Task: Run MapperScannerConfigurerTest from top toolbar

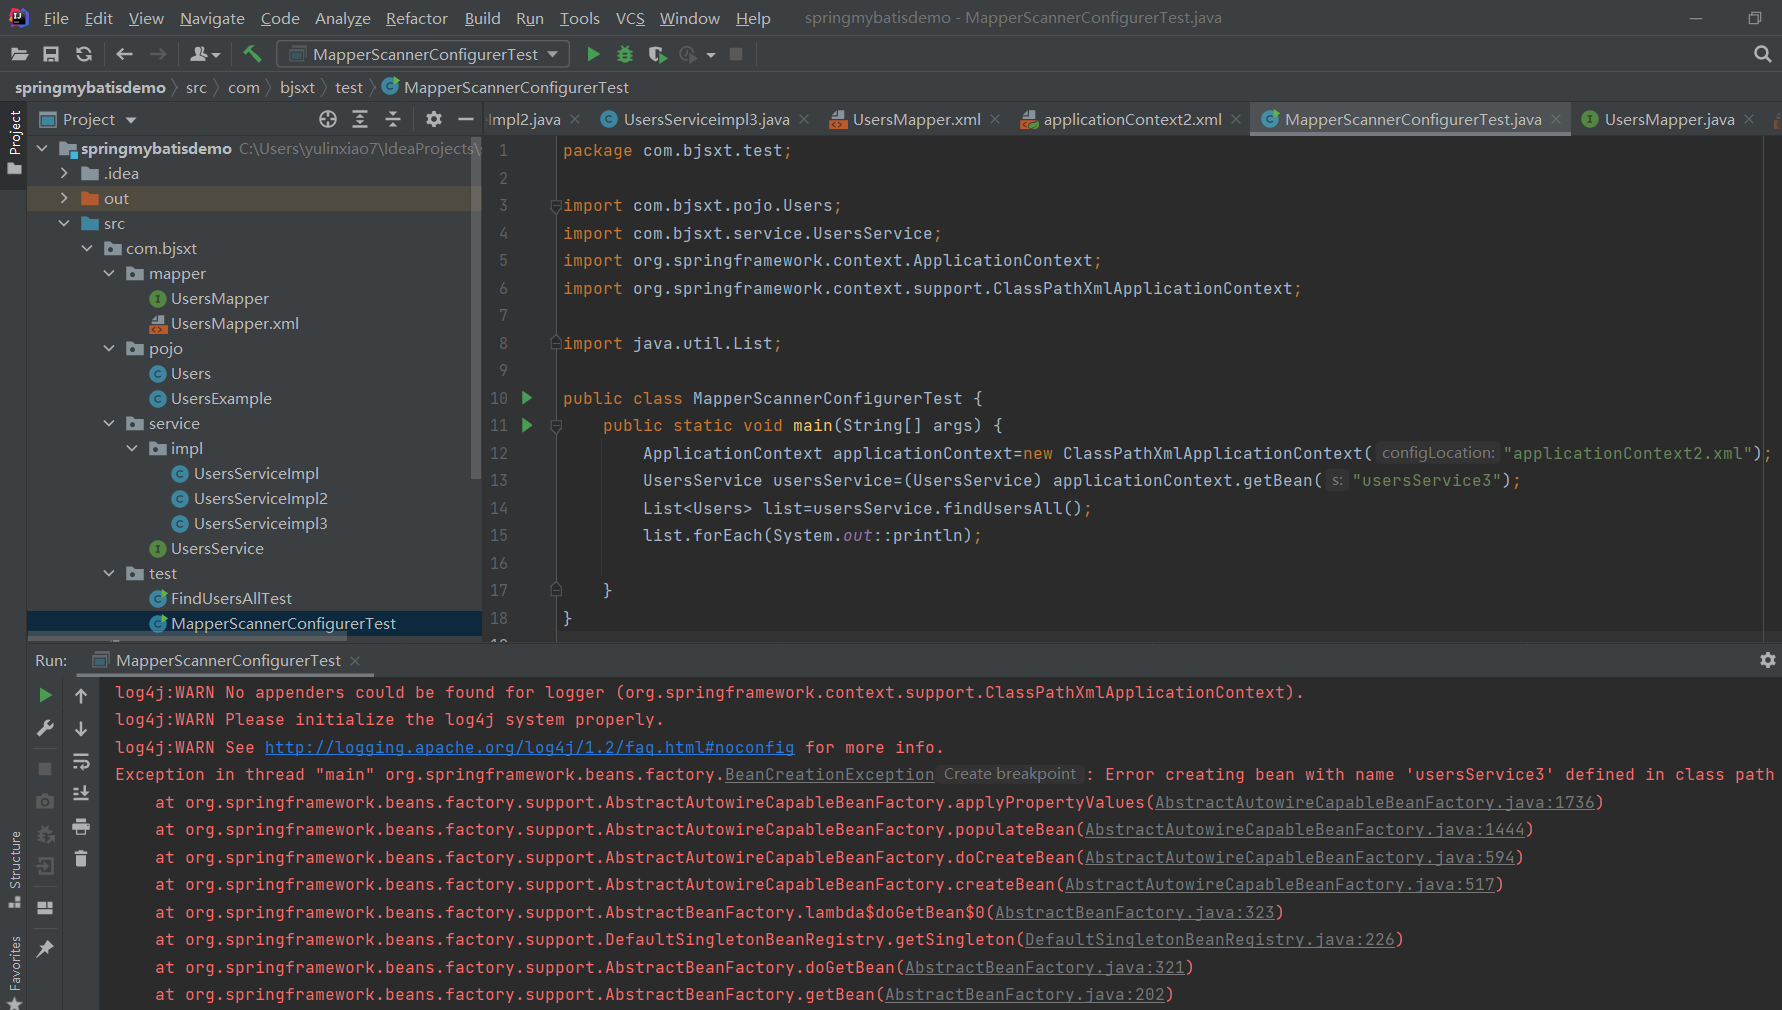Action: click(593, 54)
